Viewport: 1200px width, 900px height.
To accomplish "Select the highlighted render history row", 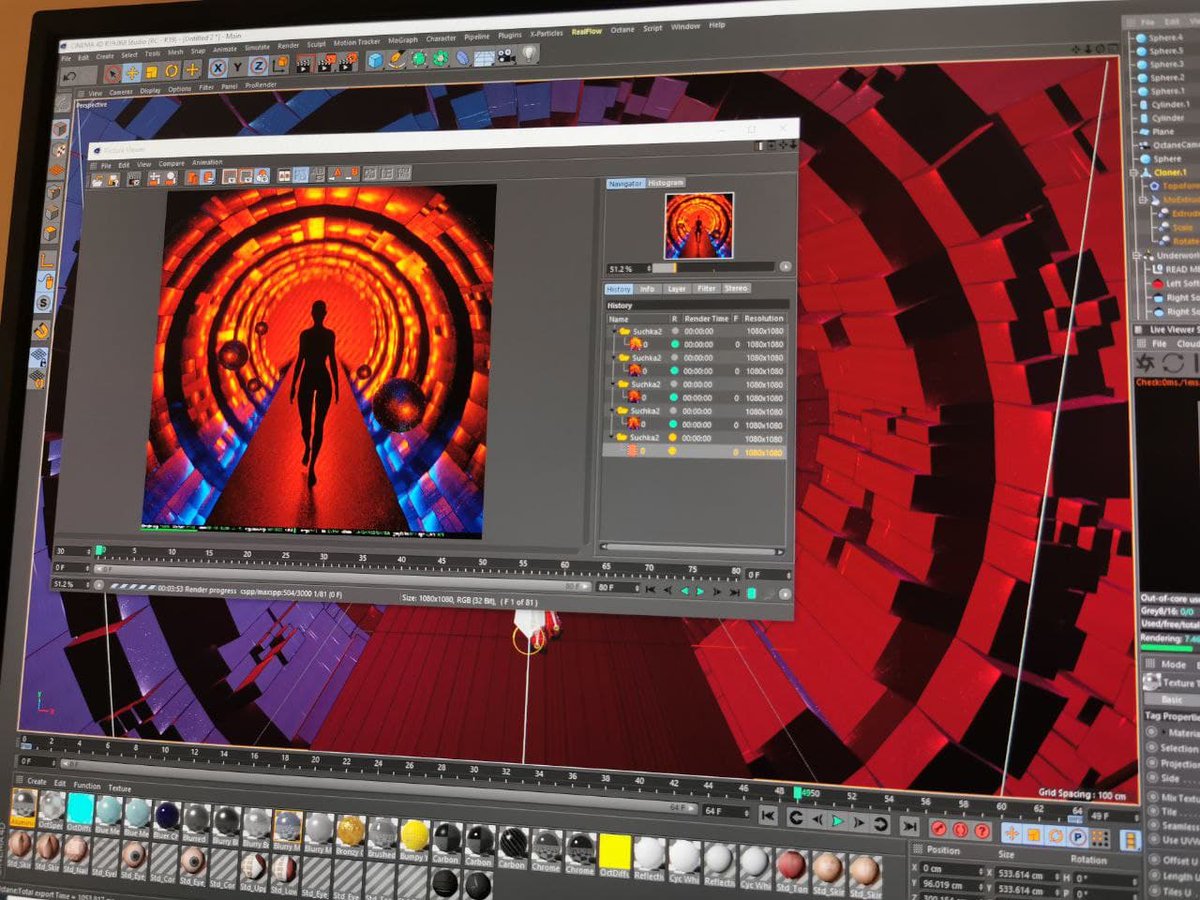I will click(694, 452).
